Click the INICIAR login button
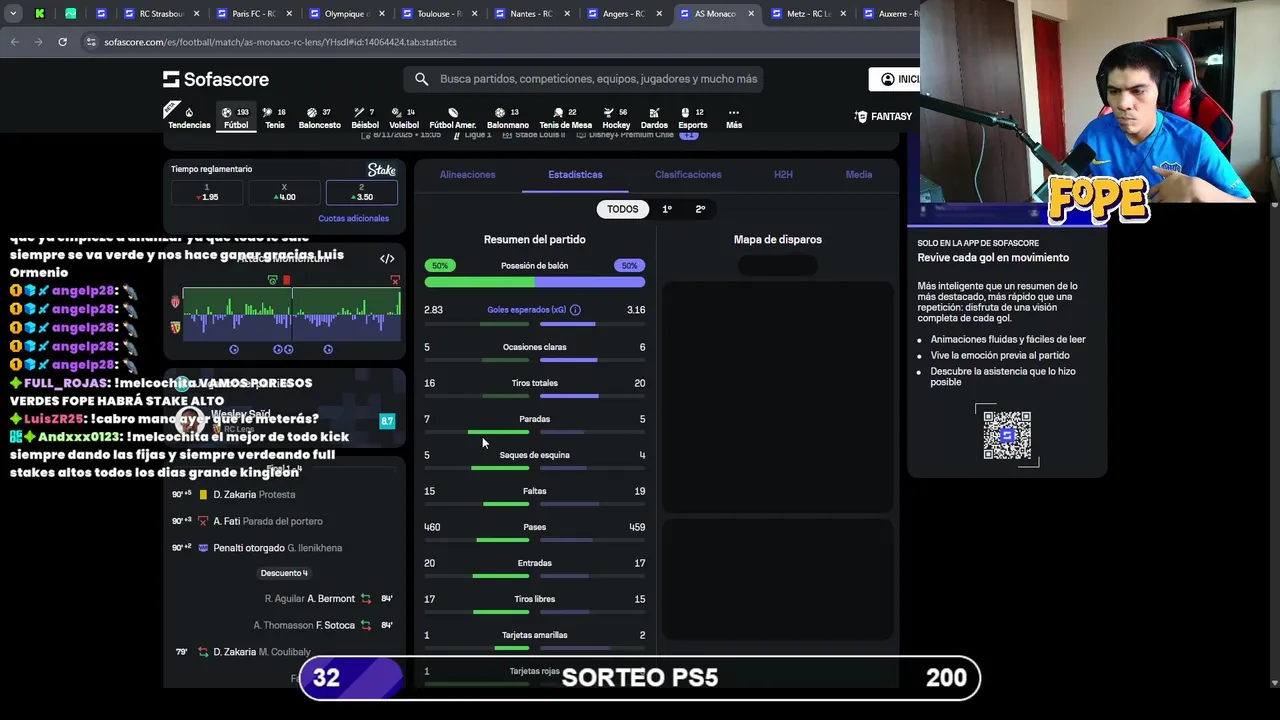 894,79
